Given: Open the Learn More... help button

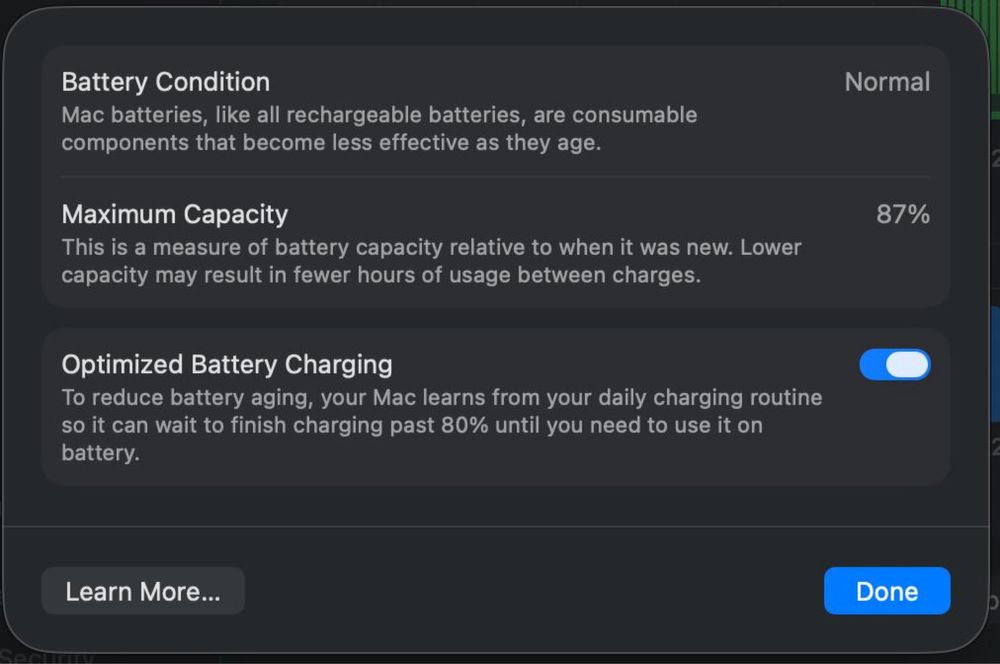Looking at the screenshot, I should pos(143,591).
